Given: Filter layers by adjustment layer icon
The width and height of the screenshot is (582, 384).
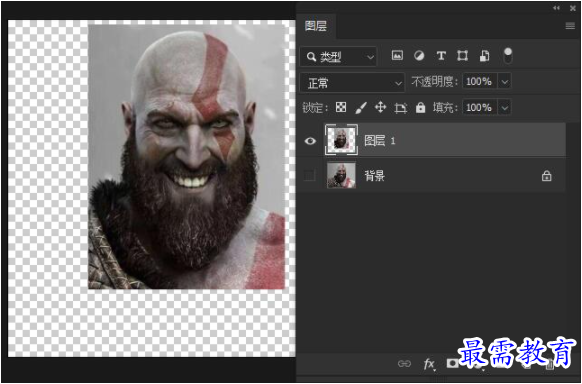Looking at the screenshot, I should 419,56.
